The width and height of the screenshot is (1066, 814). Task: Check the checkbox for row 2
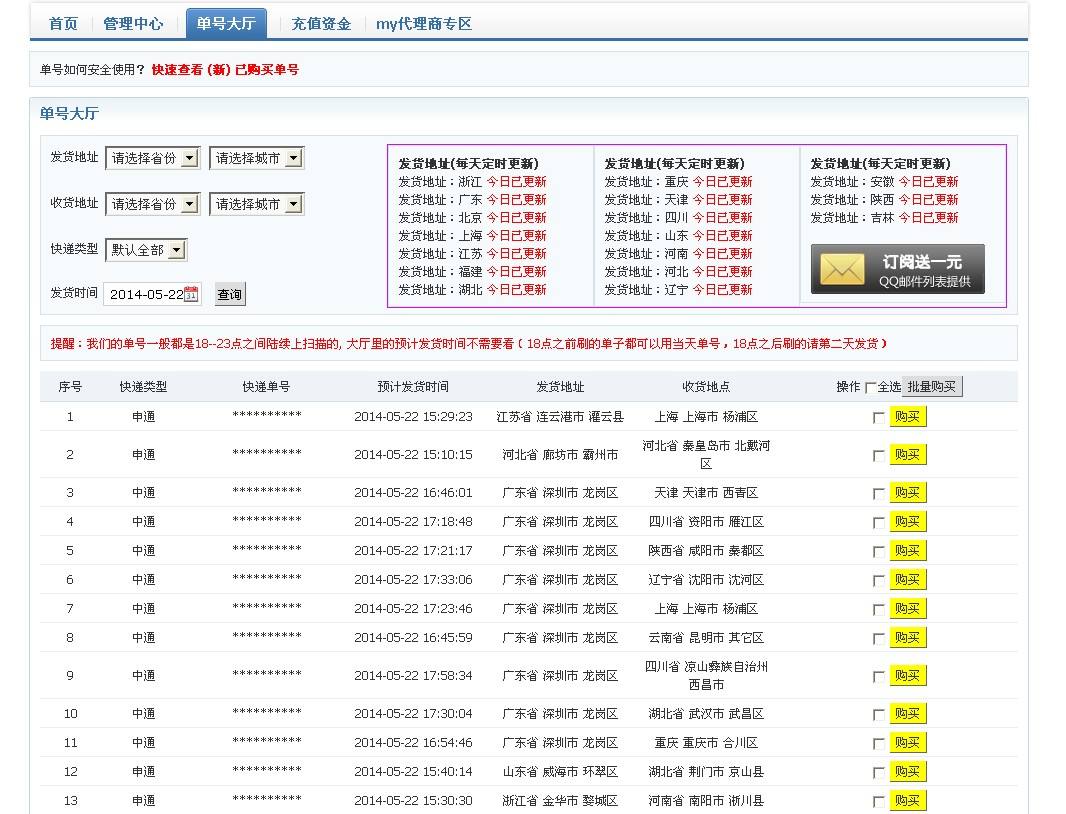pyautogui.click(x=878, y=456)
